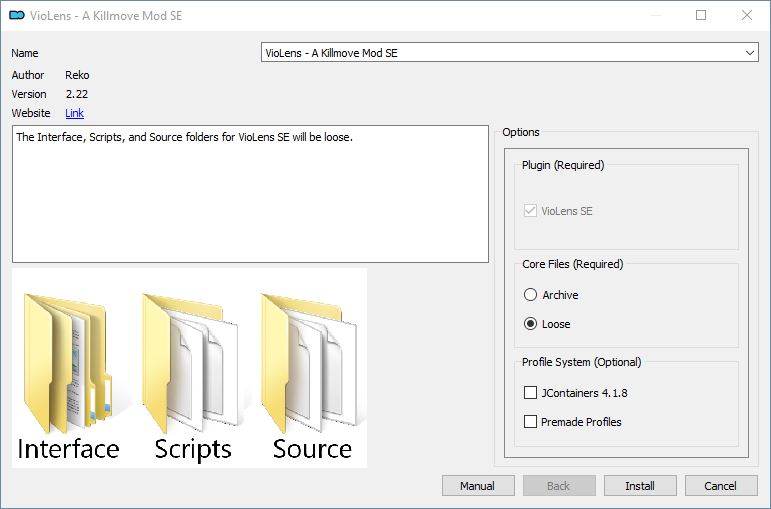Open the Name combo box dropdown arrow
This screenshot has height=509, width=771.
pyautogui.click(x=749, y=53)
